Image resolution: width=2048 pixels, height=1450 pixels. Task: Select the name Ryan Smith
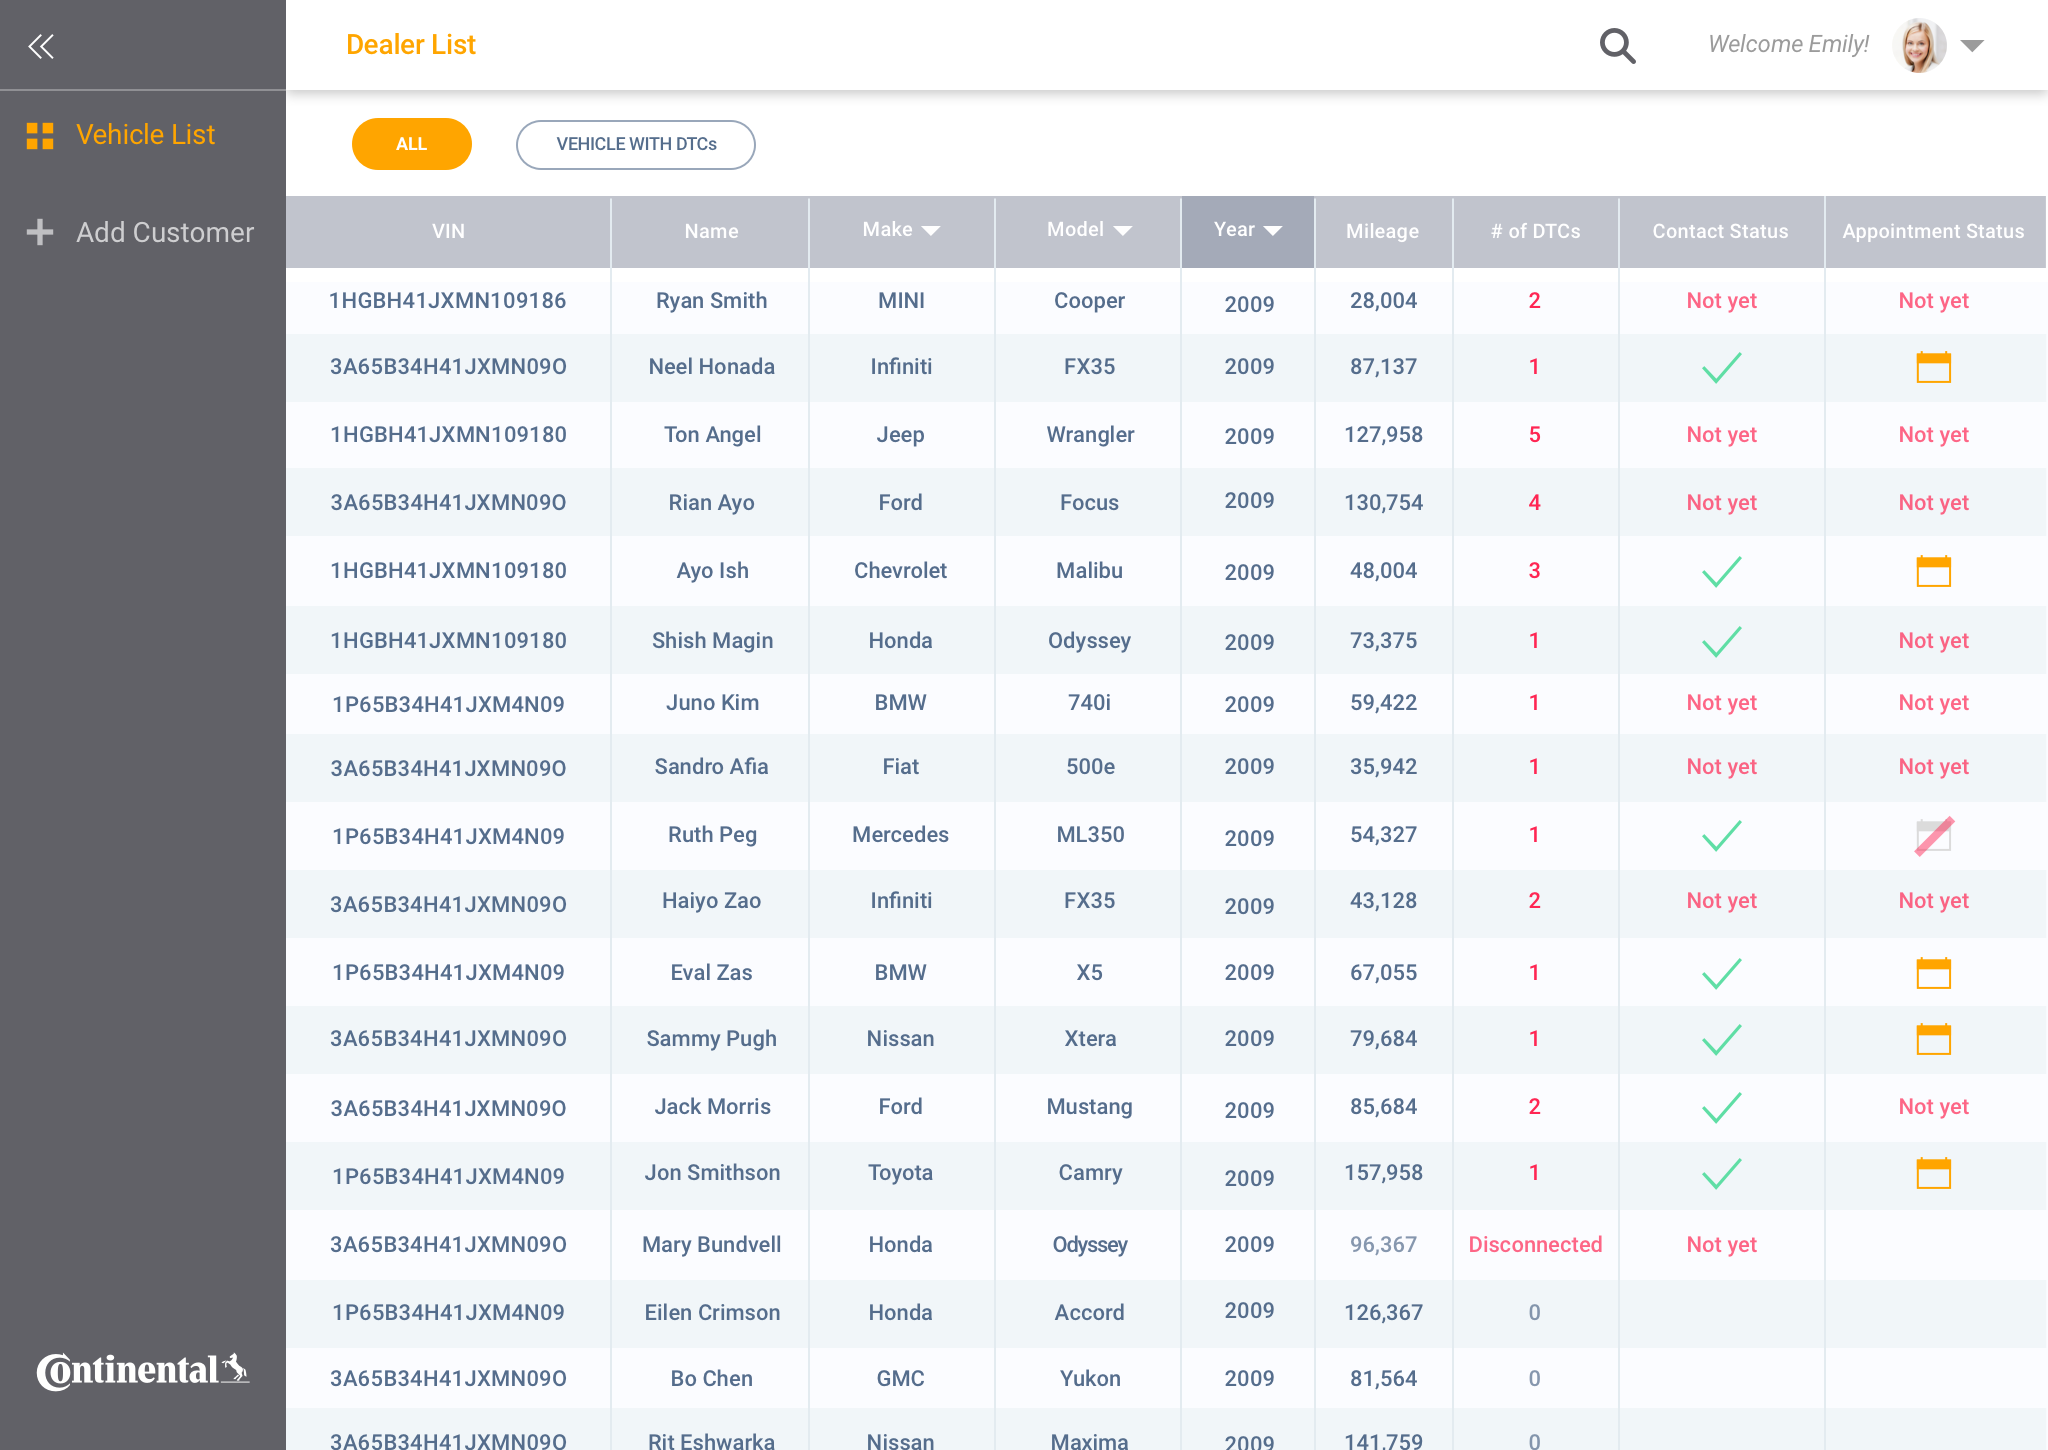(711, 301)
